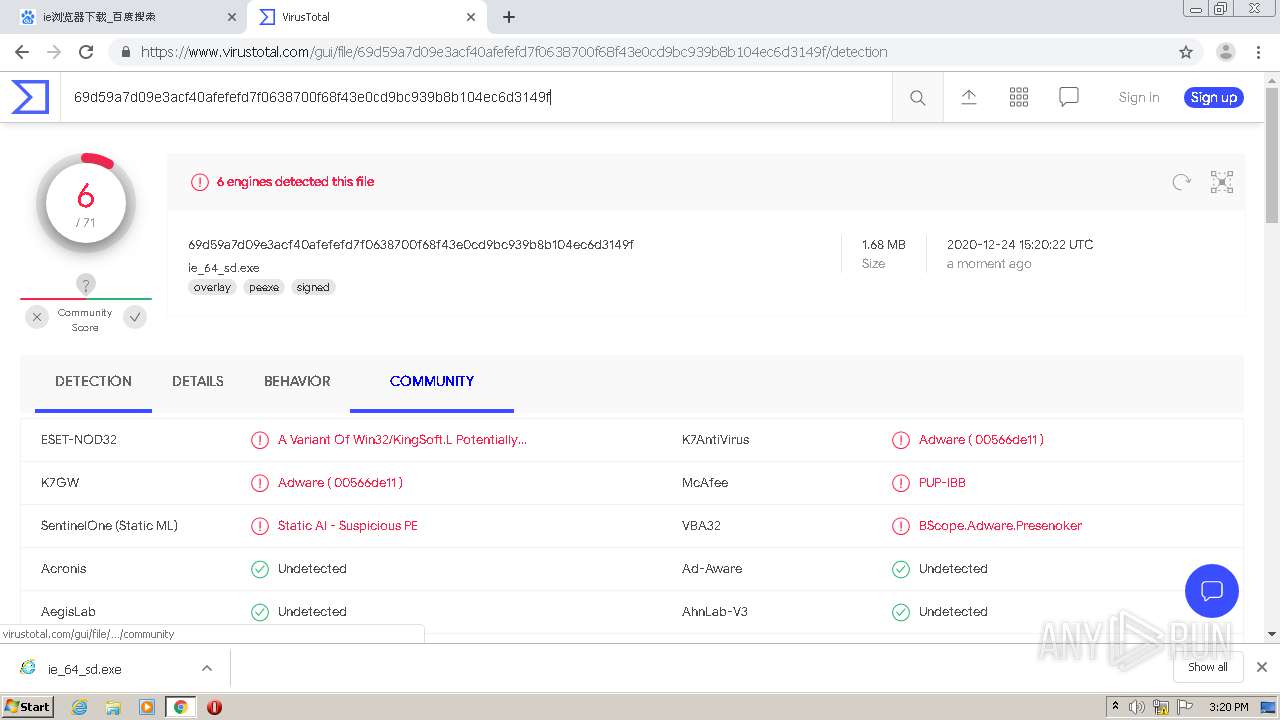The width and height of the screenshot is (1280, 720).
Task: Open the upload file icon
Action: (x=968, y=96)
